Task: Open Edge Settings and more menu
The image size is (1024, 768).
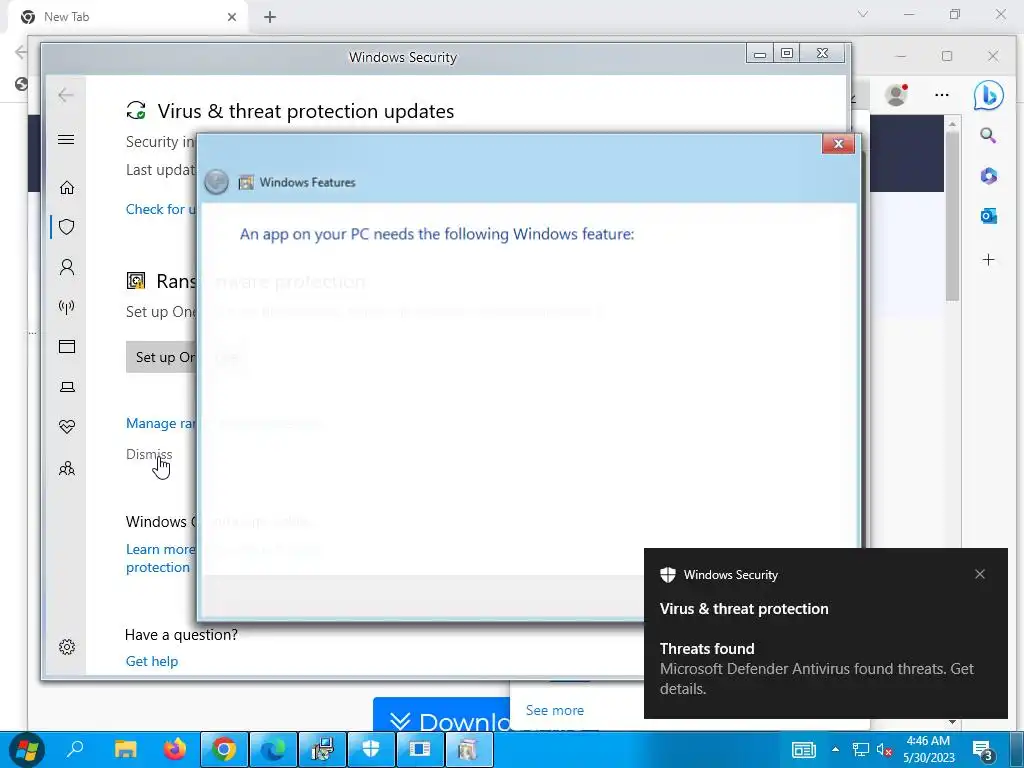Action: point(941,95)
